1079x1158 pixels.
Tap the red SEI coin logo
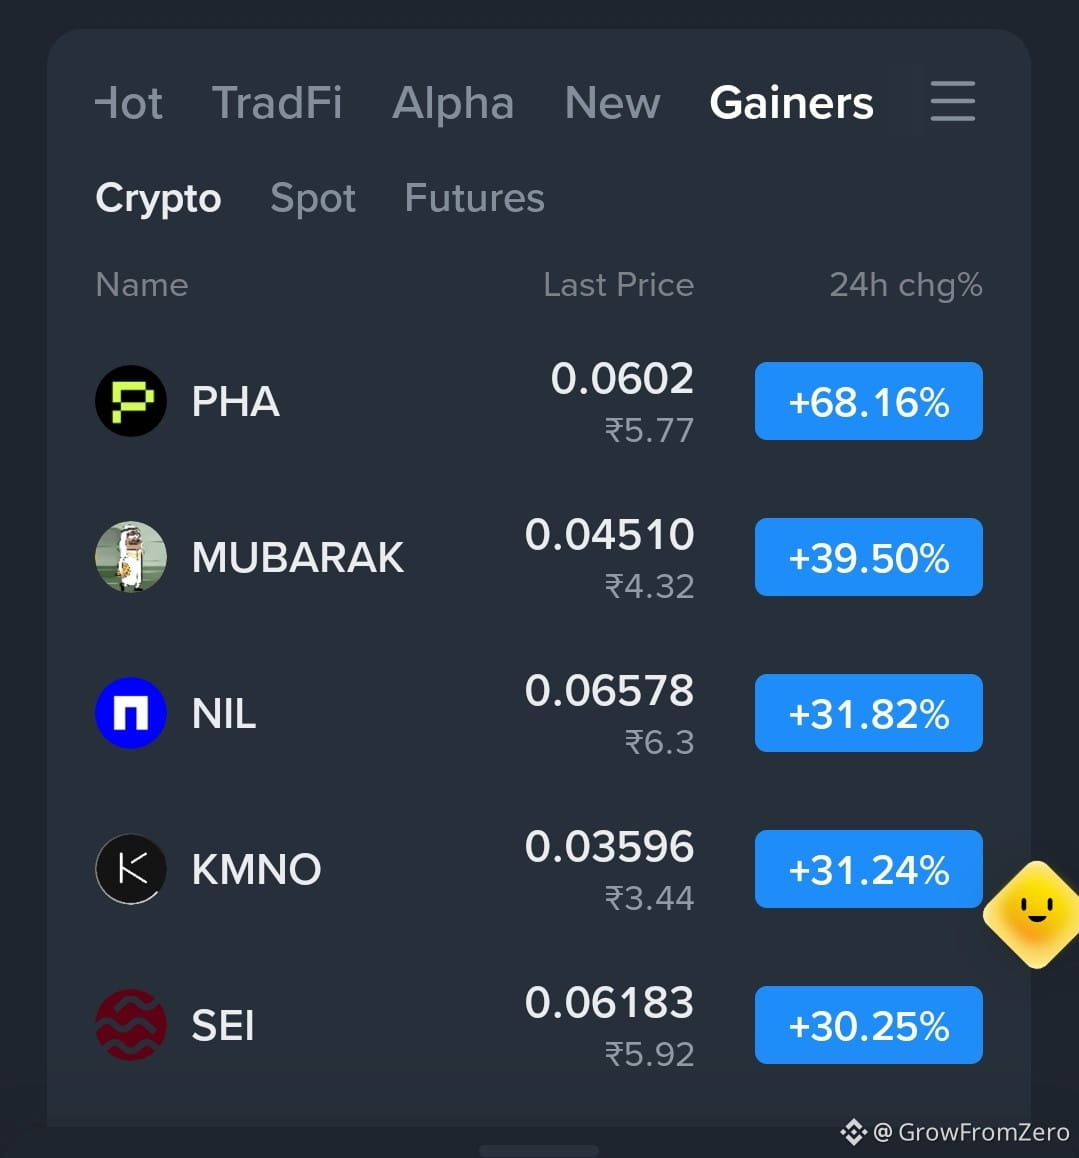pos(131,1025)
